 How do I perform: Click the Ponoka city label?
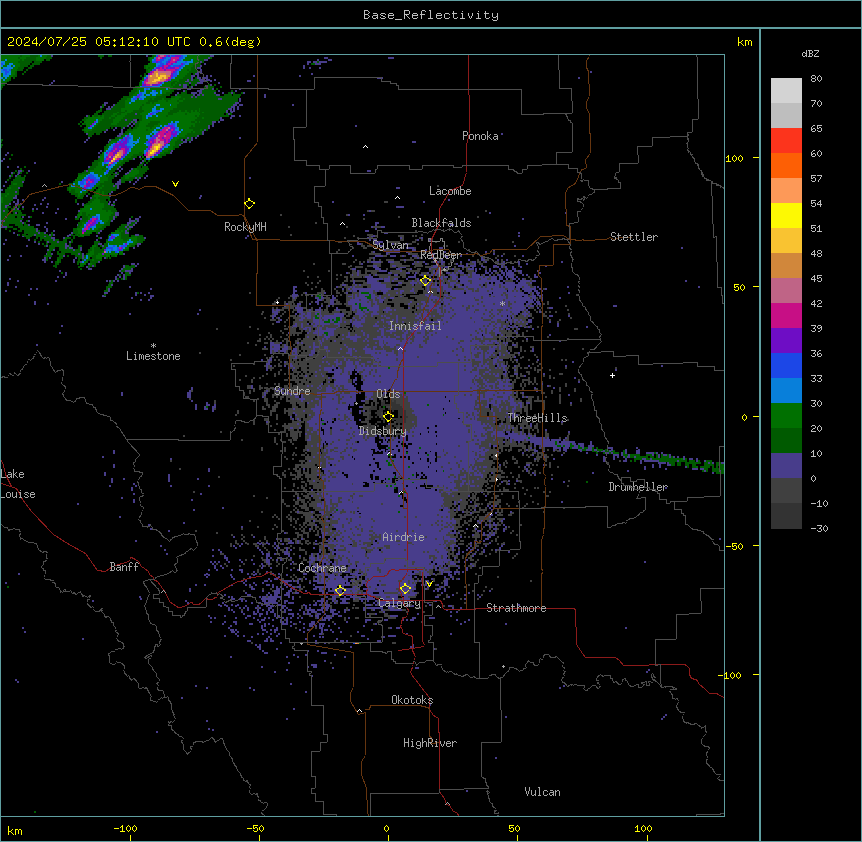pyautogui.click(x=480, y=136)
